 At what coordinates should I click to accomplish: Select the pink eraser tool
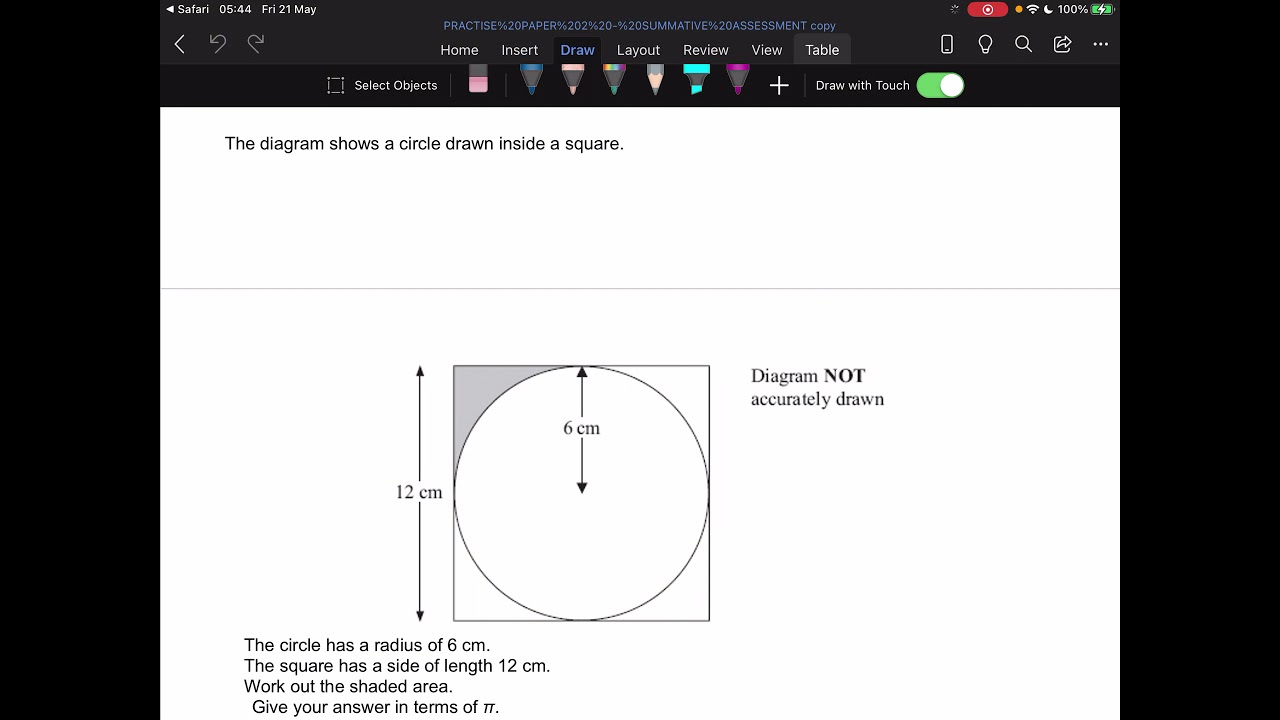(478, 80)
